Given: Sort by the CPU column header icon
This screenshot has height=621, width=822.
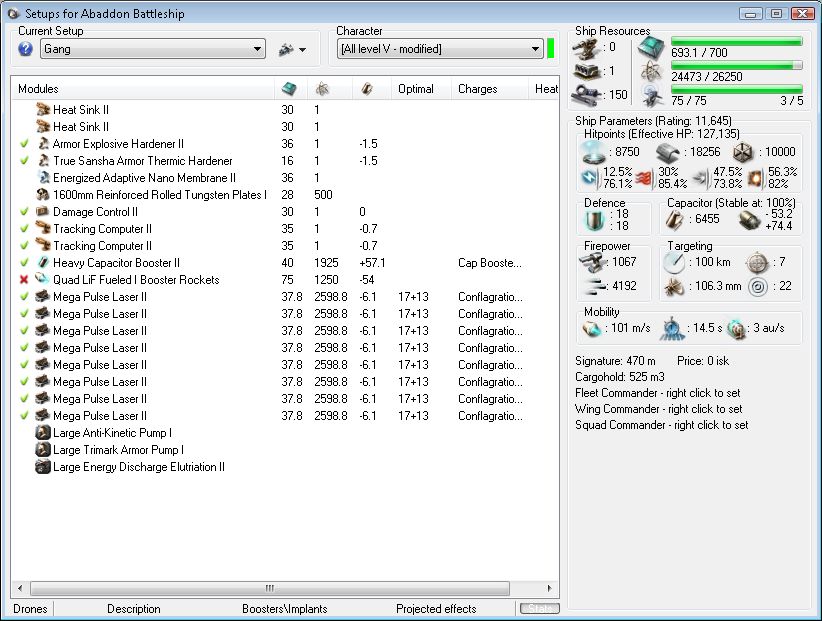Looking at the screenshot, I should [289, 89].
